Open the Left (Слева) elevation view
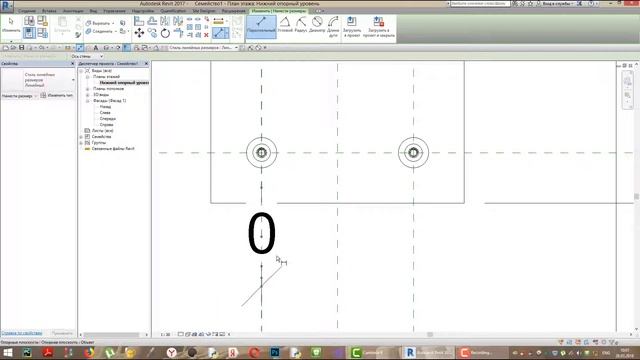The image size is (640, 360). [105, 113]
